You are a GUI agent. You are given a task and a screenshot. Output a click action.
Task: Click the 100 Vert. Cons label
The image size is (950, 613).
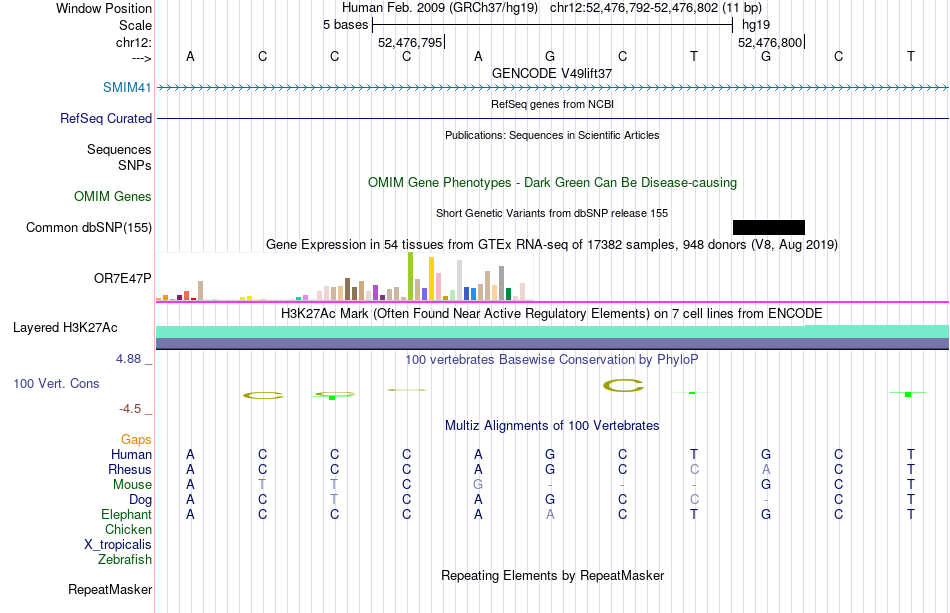click(x=56, y=383)
